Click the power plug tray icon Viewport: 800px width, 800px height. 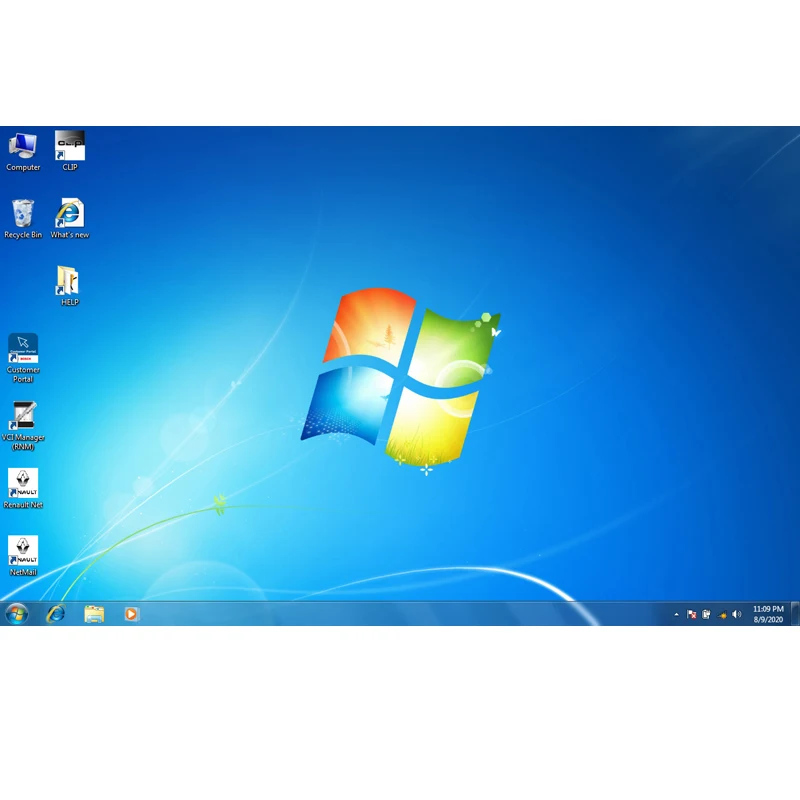[706, 614]
